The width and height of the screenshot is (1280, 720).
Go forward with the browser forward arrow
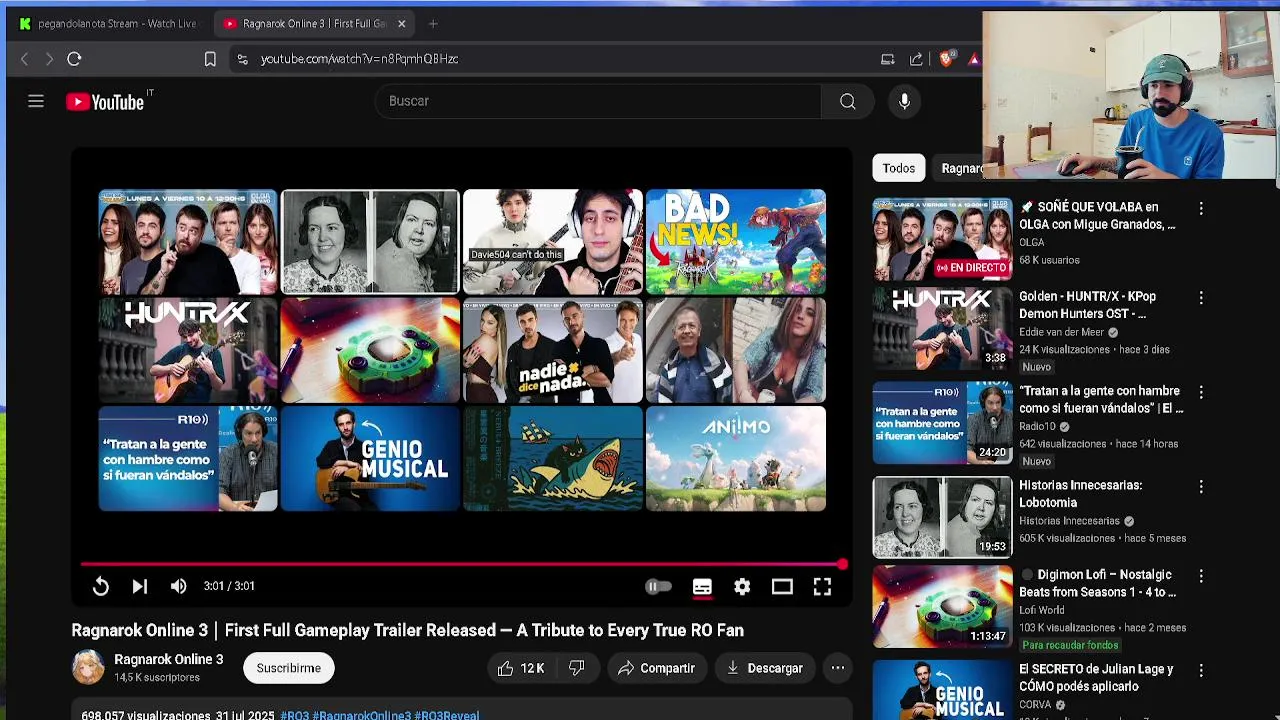click(x=49, y=59)
